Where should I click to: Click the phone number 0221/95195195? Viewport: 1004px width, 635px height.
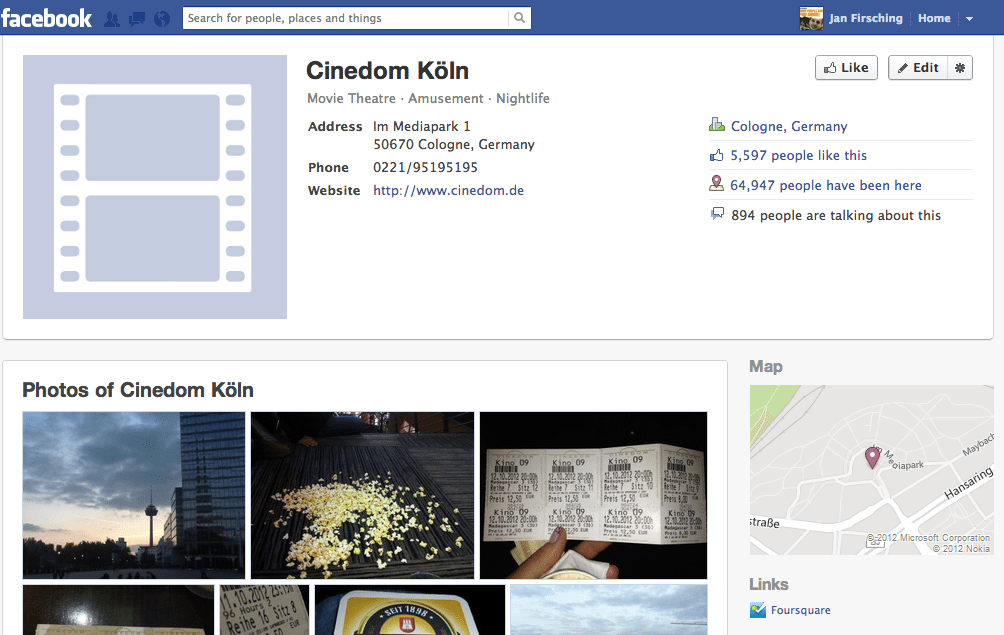coord(426,167)
